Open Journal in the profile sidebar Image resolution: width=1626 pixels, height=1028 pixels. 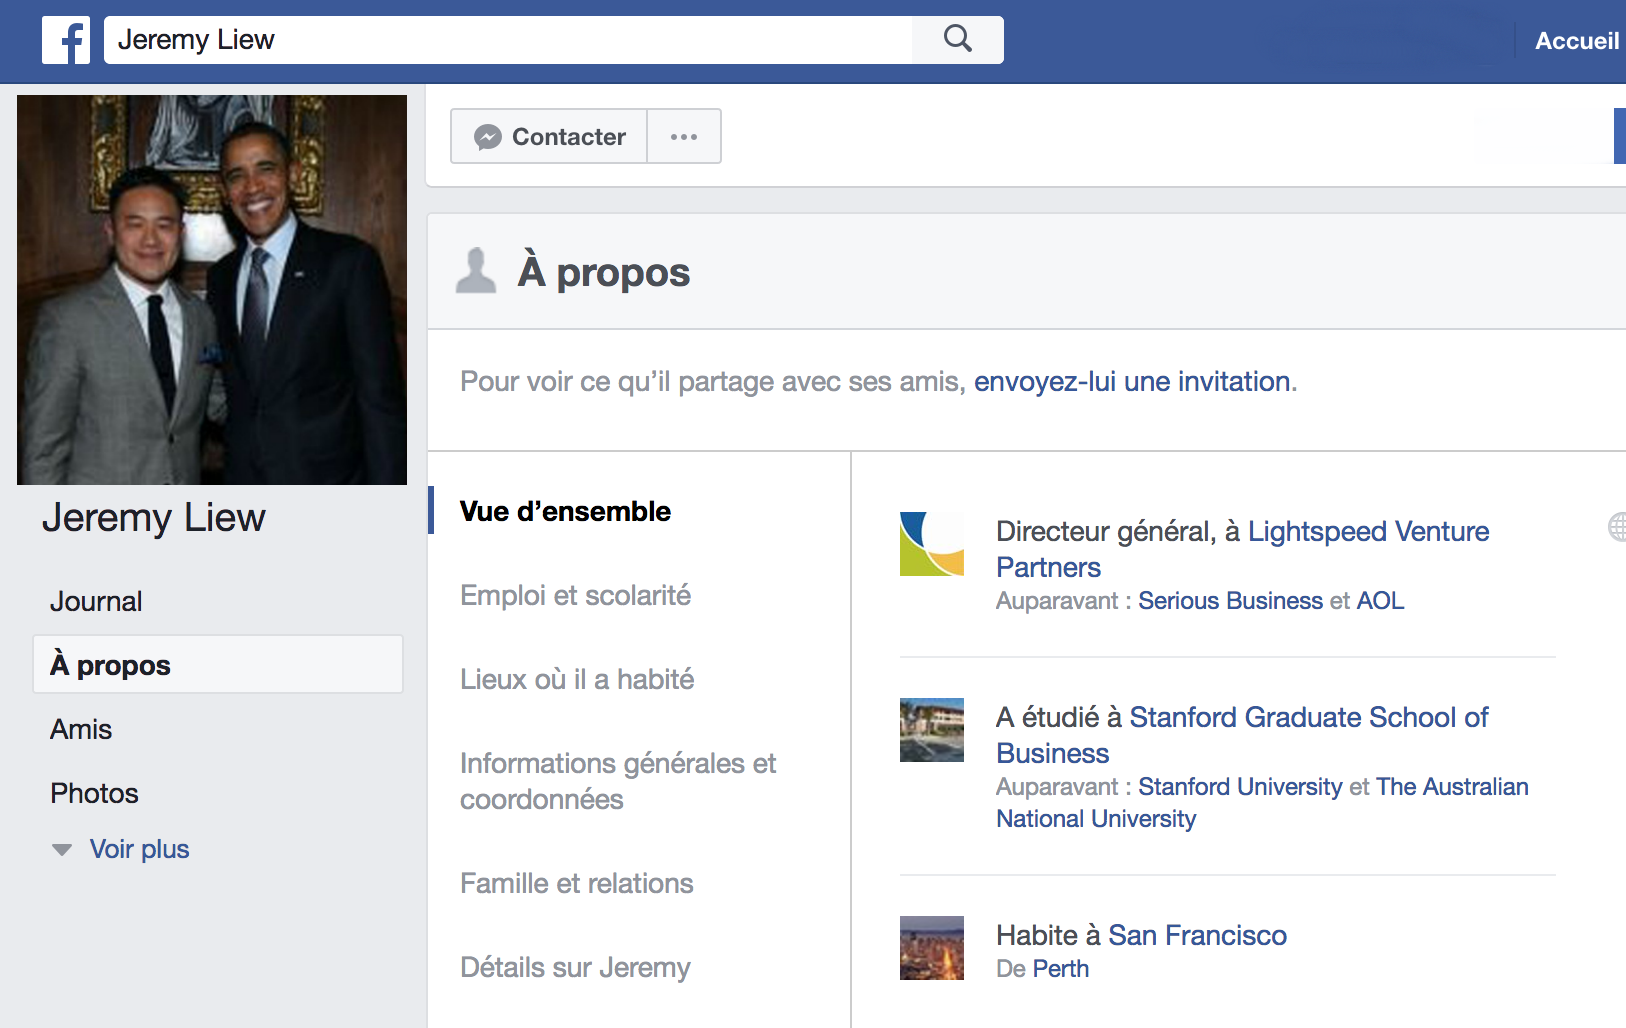(96, 601)
